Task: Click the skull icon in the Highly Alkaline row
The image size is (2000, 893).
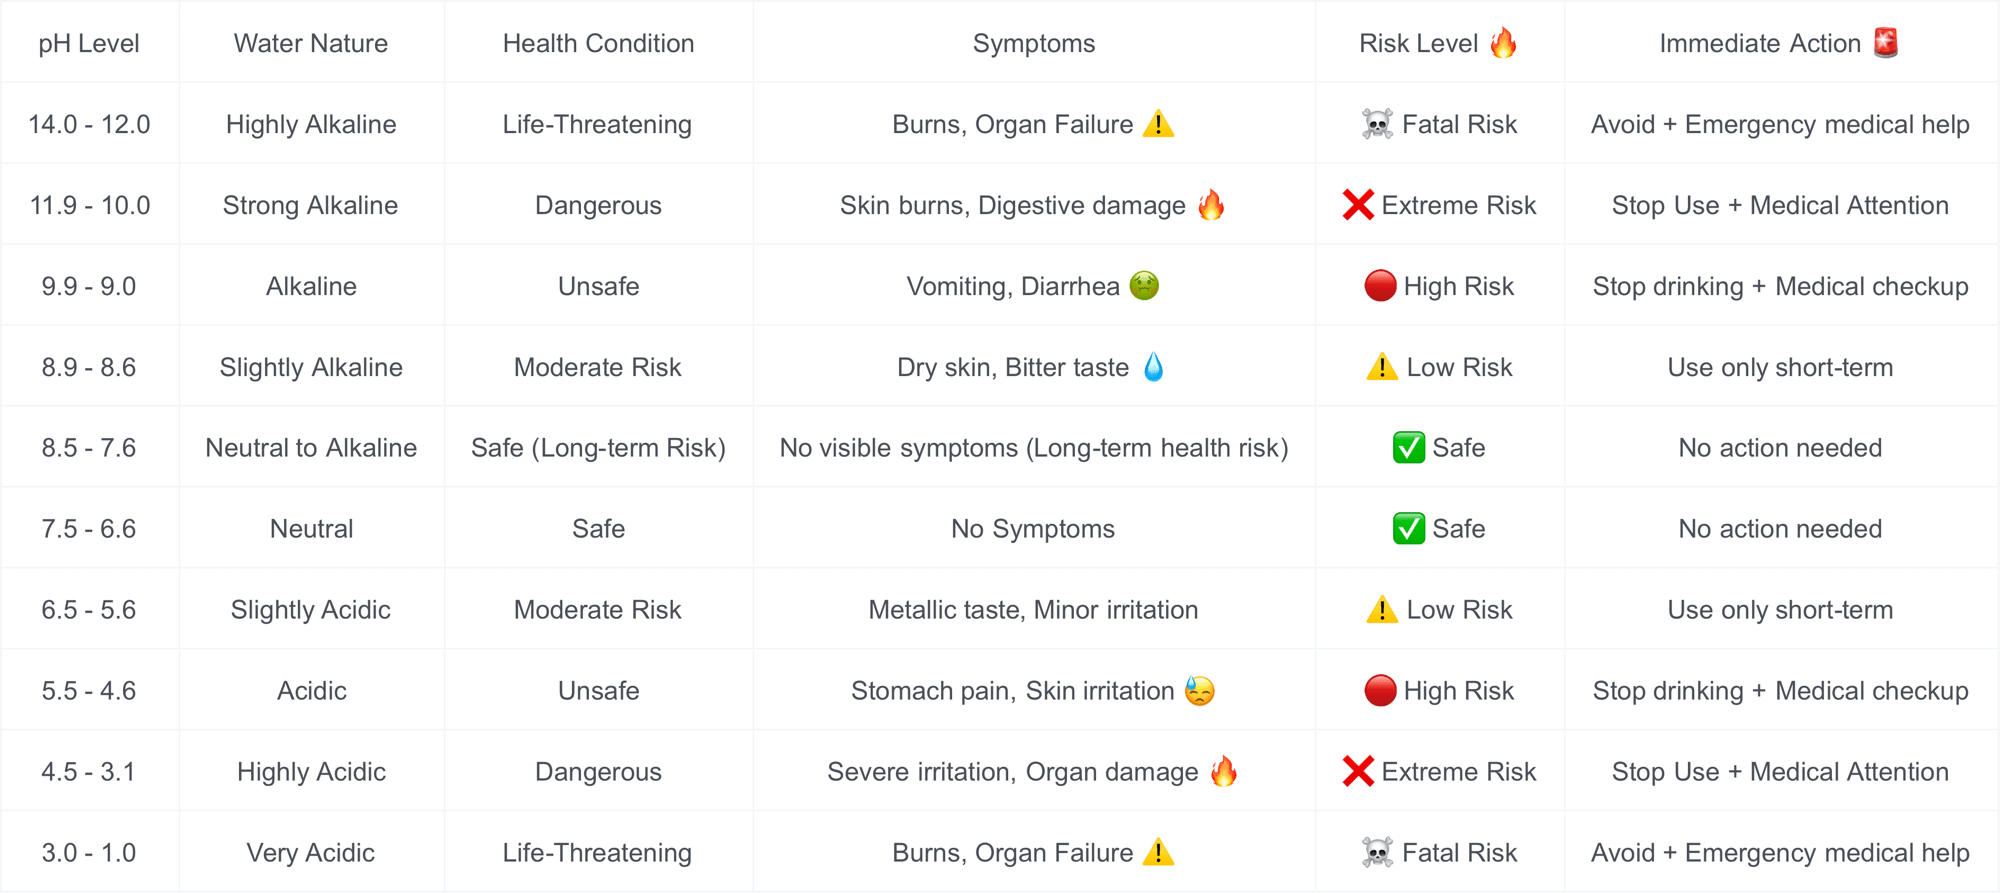Action: click(1377, 124)
